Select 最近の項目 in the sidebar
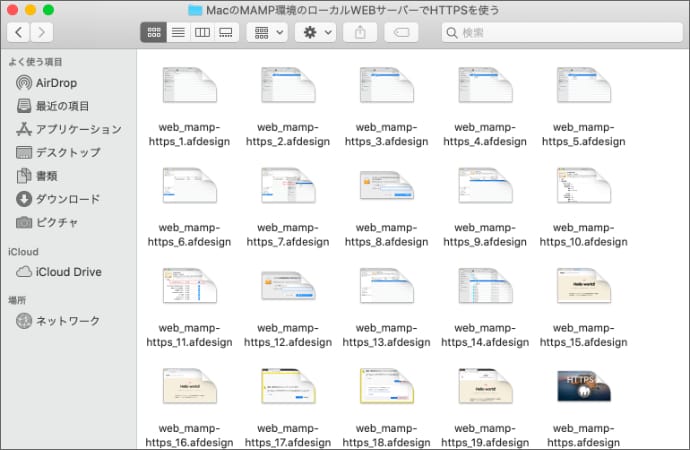The width and height of the screenshot is (690, 450). pos(62,106)
